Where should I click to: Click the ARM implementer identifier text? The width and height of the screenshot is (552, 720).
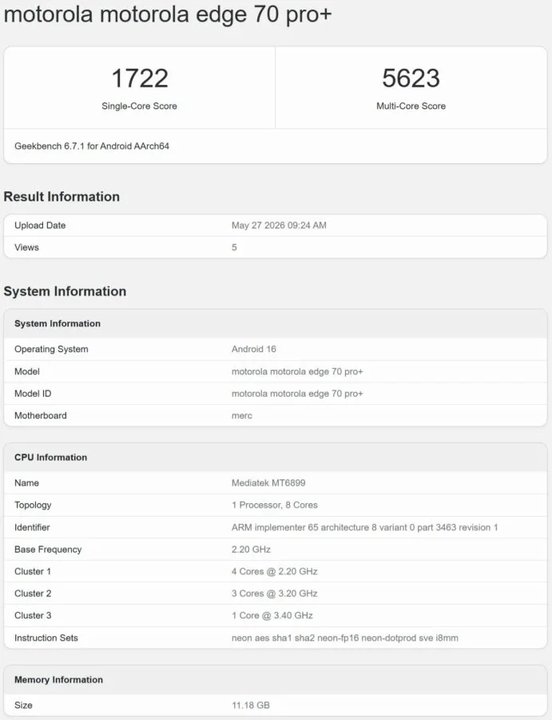pos(365,528)
